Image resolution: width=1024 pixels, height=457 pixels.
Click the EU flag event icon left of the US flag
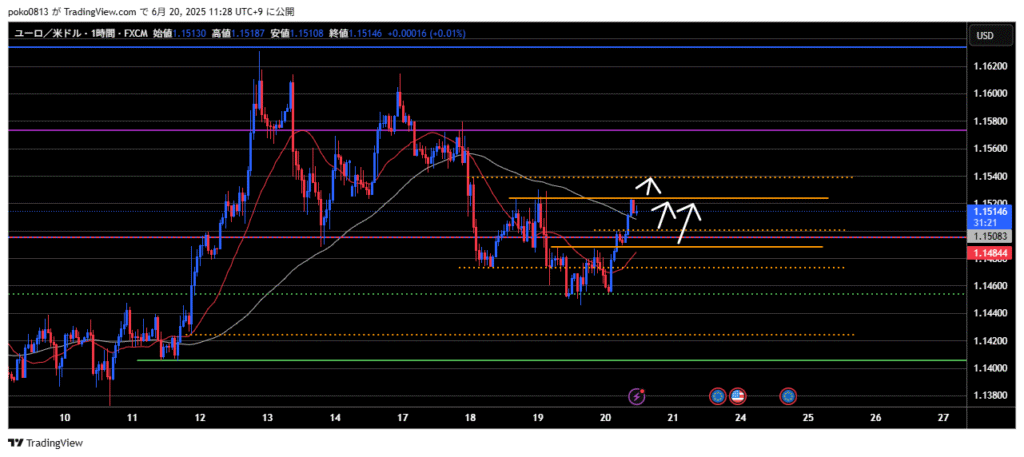pyautogui.click(x=717, y=397)
